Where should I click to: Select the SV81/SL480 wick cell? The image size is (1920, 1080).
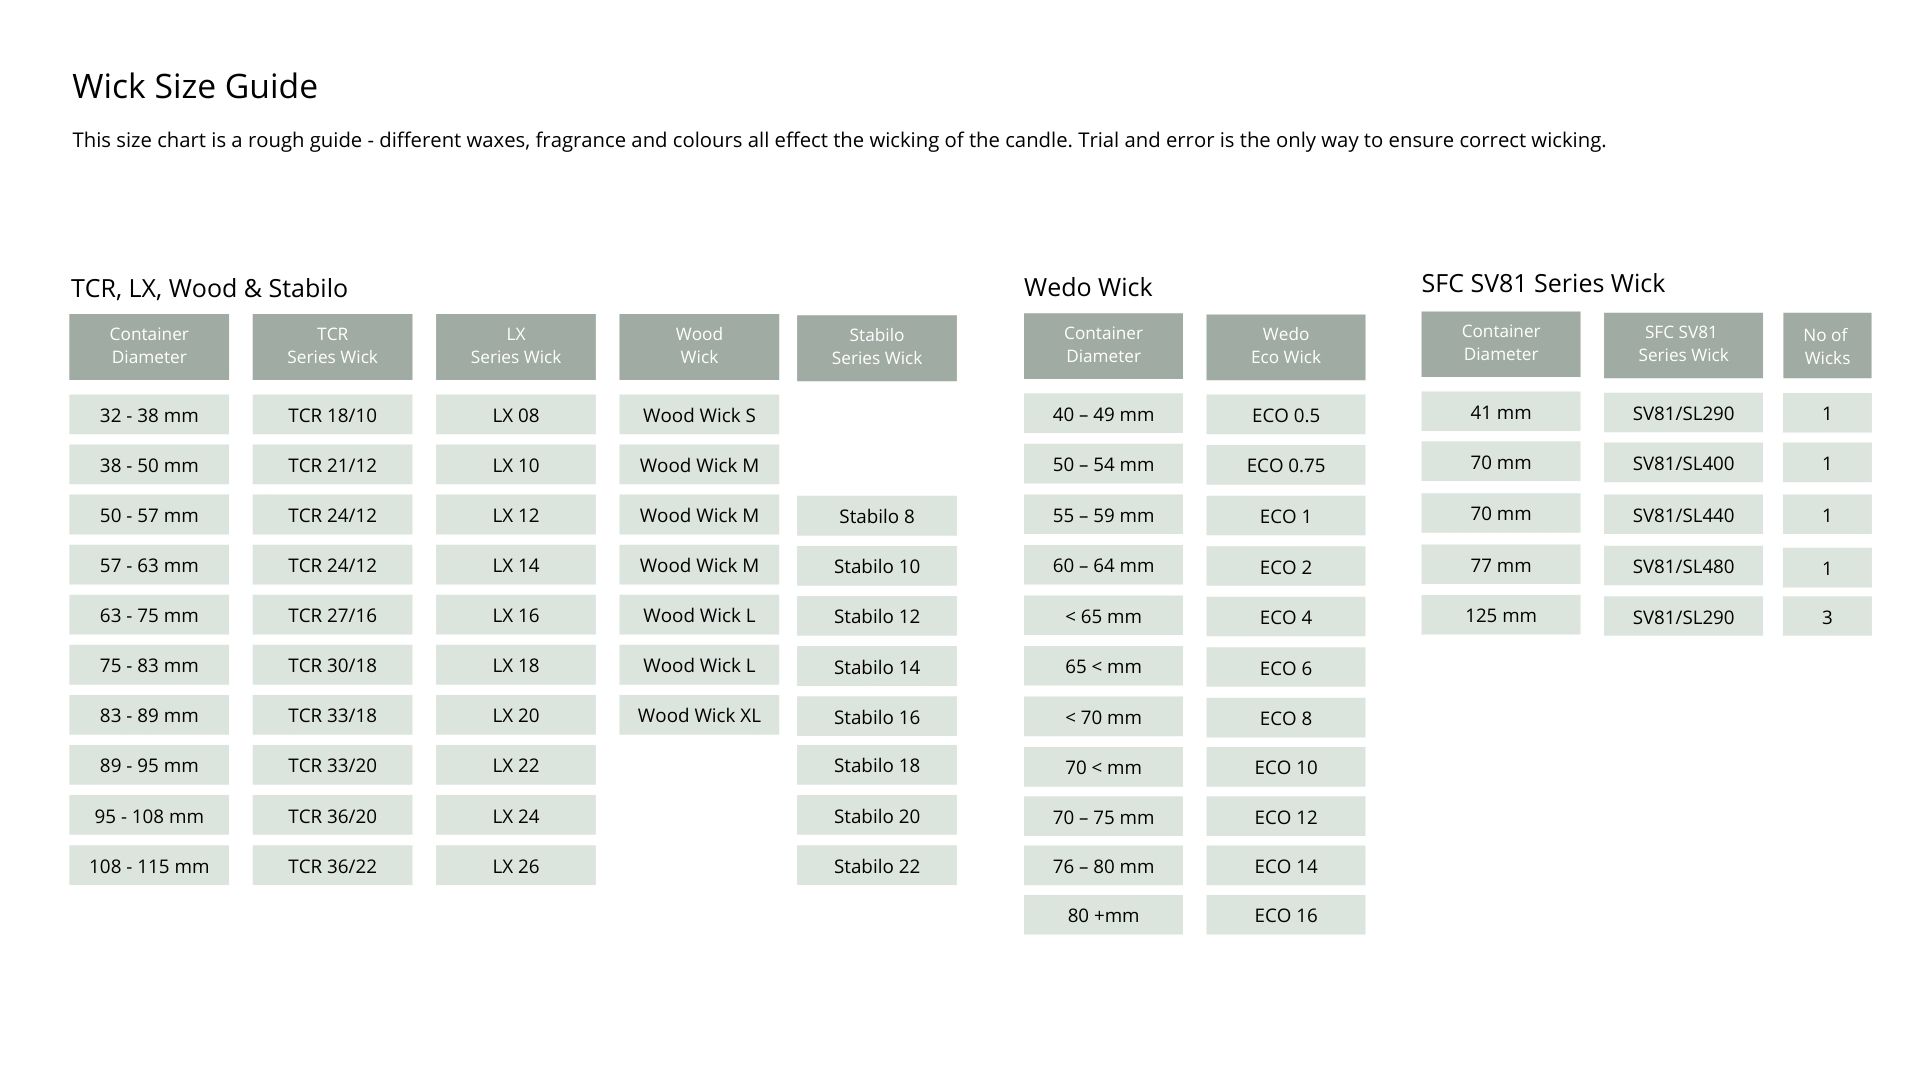click(1682, 566)
